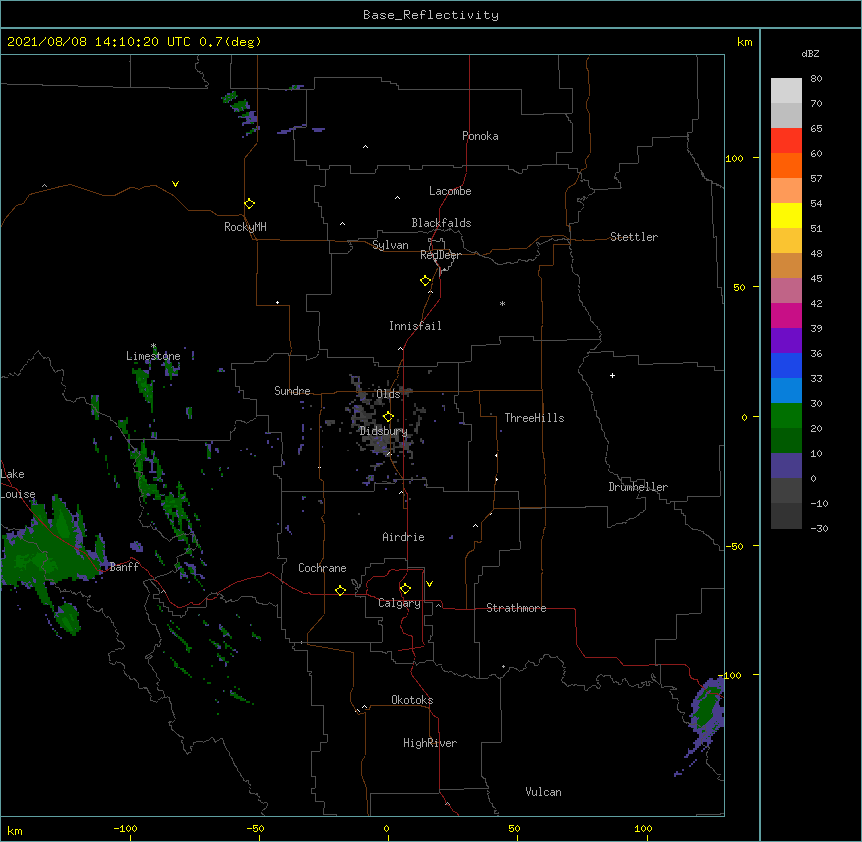
Task: Click the yellow 54 dBZ legend swatch
Action: [786, 215]
